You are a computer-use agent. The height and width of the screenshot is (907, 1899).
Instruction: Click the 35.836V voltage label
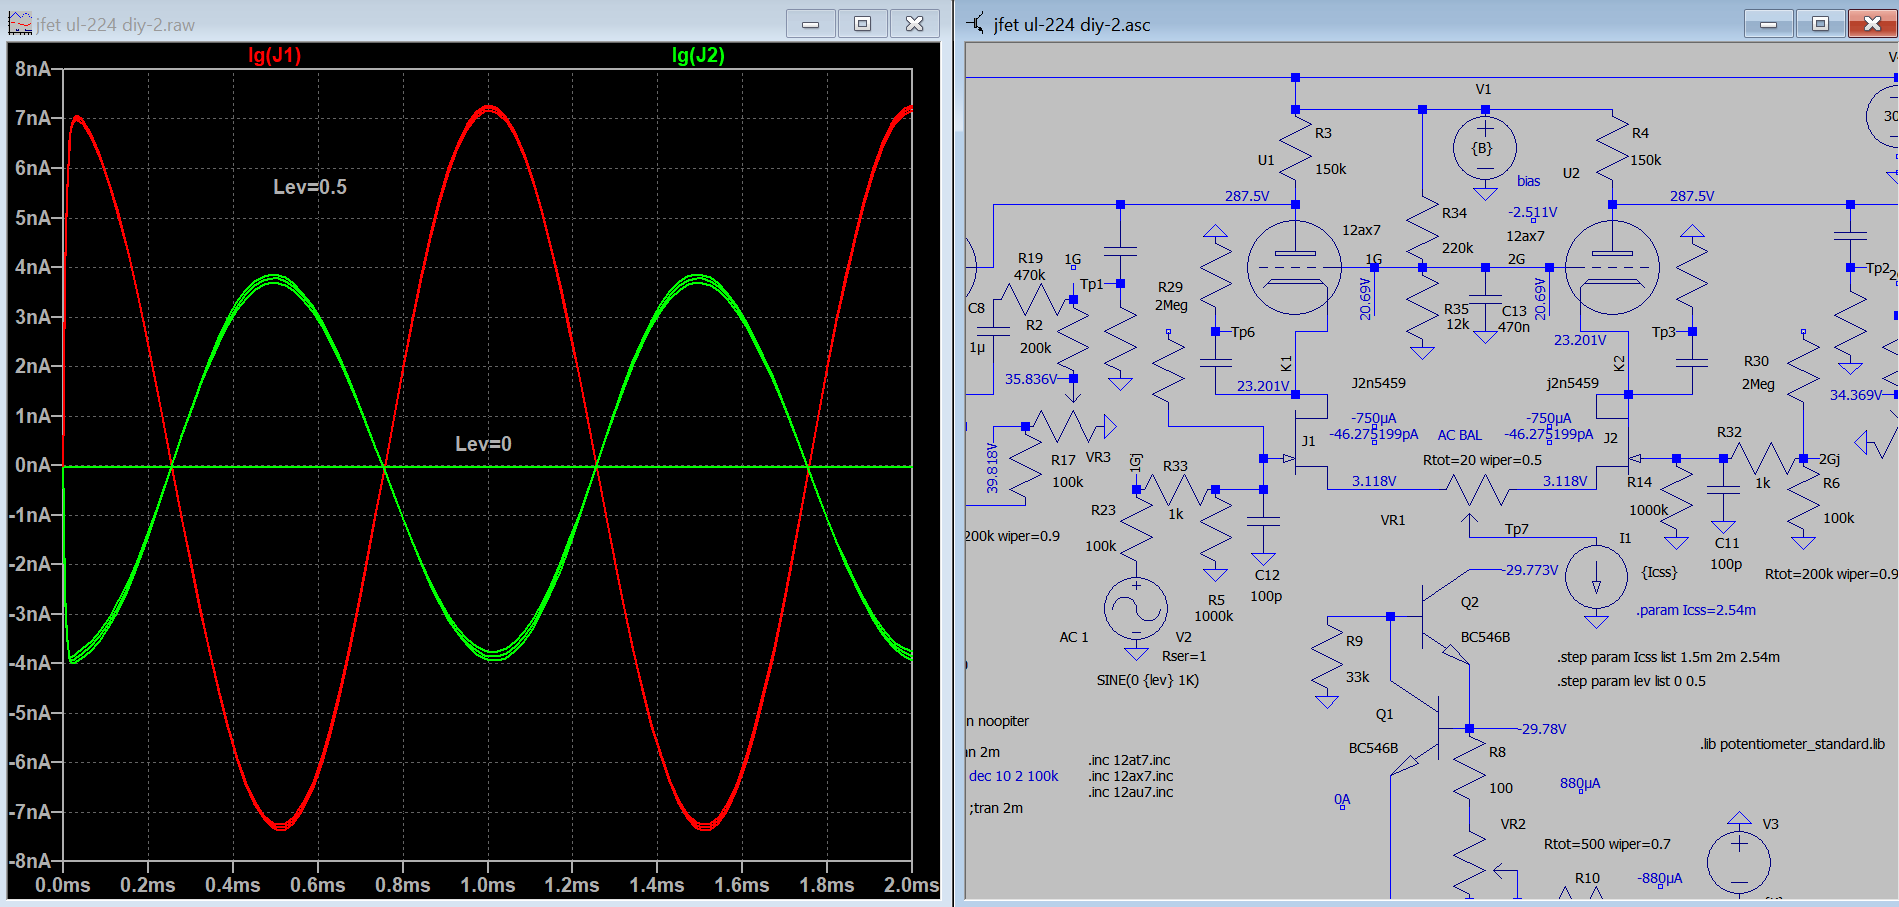1030,379
